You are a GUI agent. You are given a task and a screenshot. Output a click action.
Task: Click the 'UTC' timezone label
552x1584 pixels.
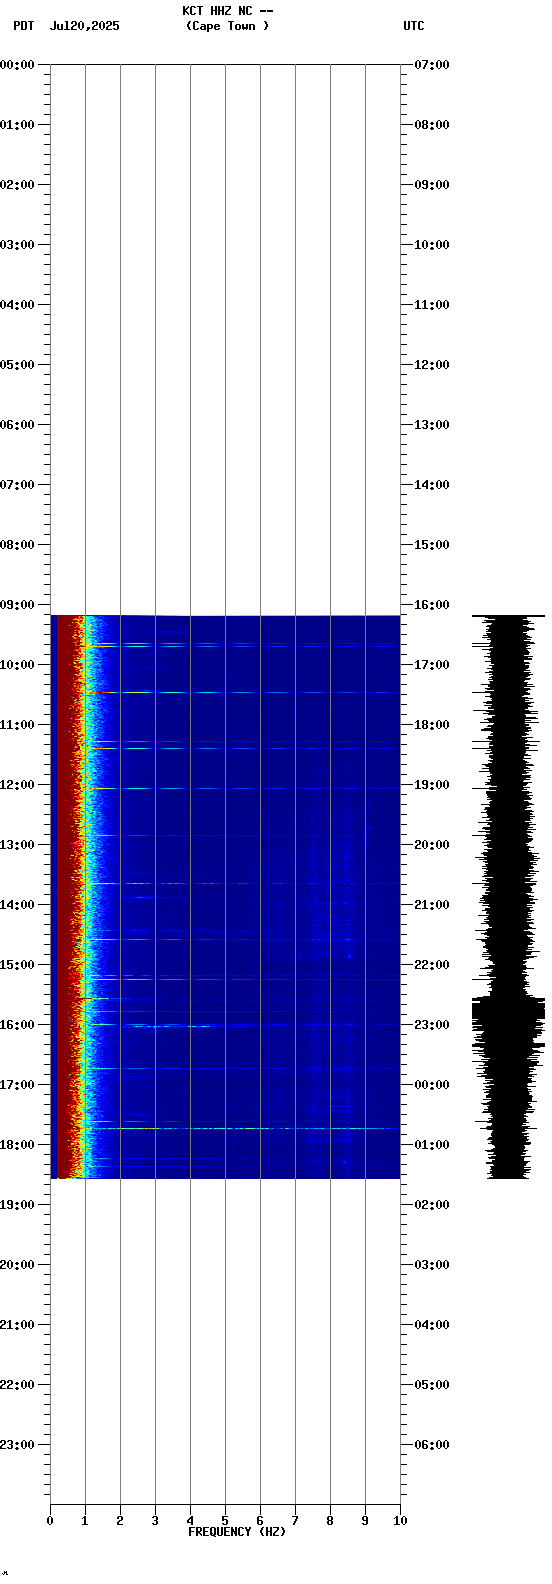click(x=414, y=26)
